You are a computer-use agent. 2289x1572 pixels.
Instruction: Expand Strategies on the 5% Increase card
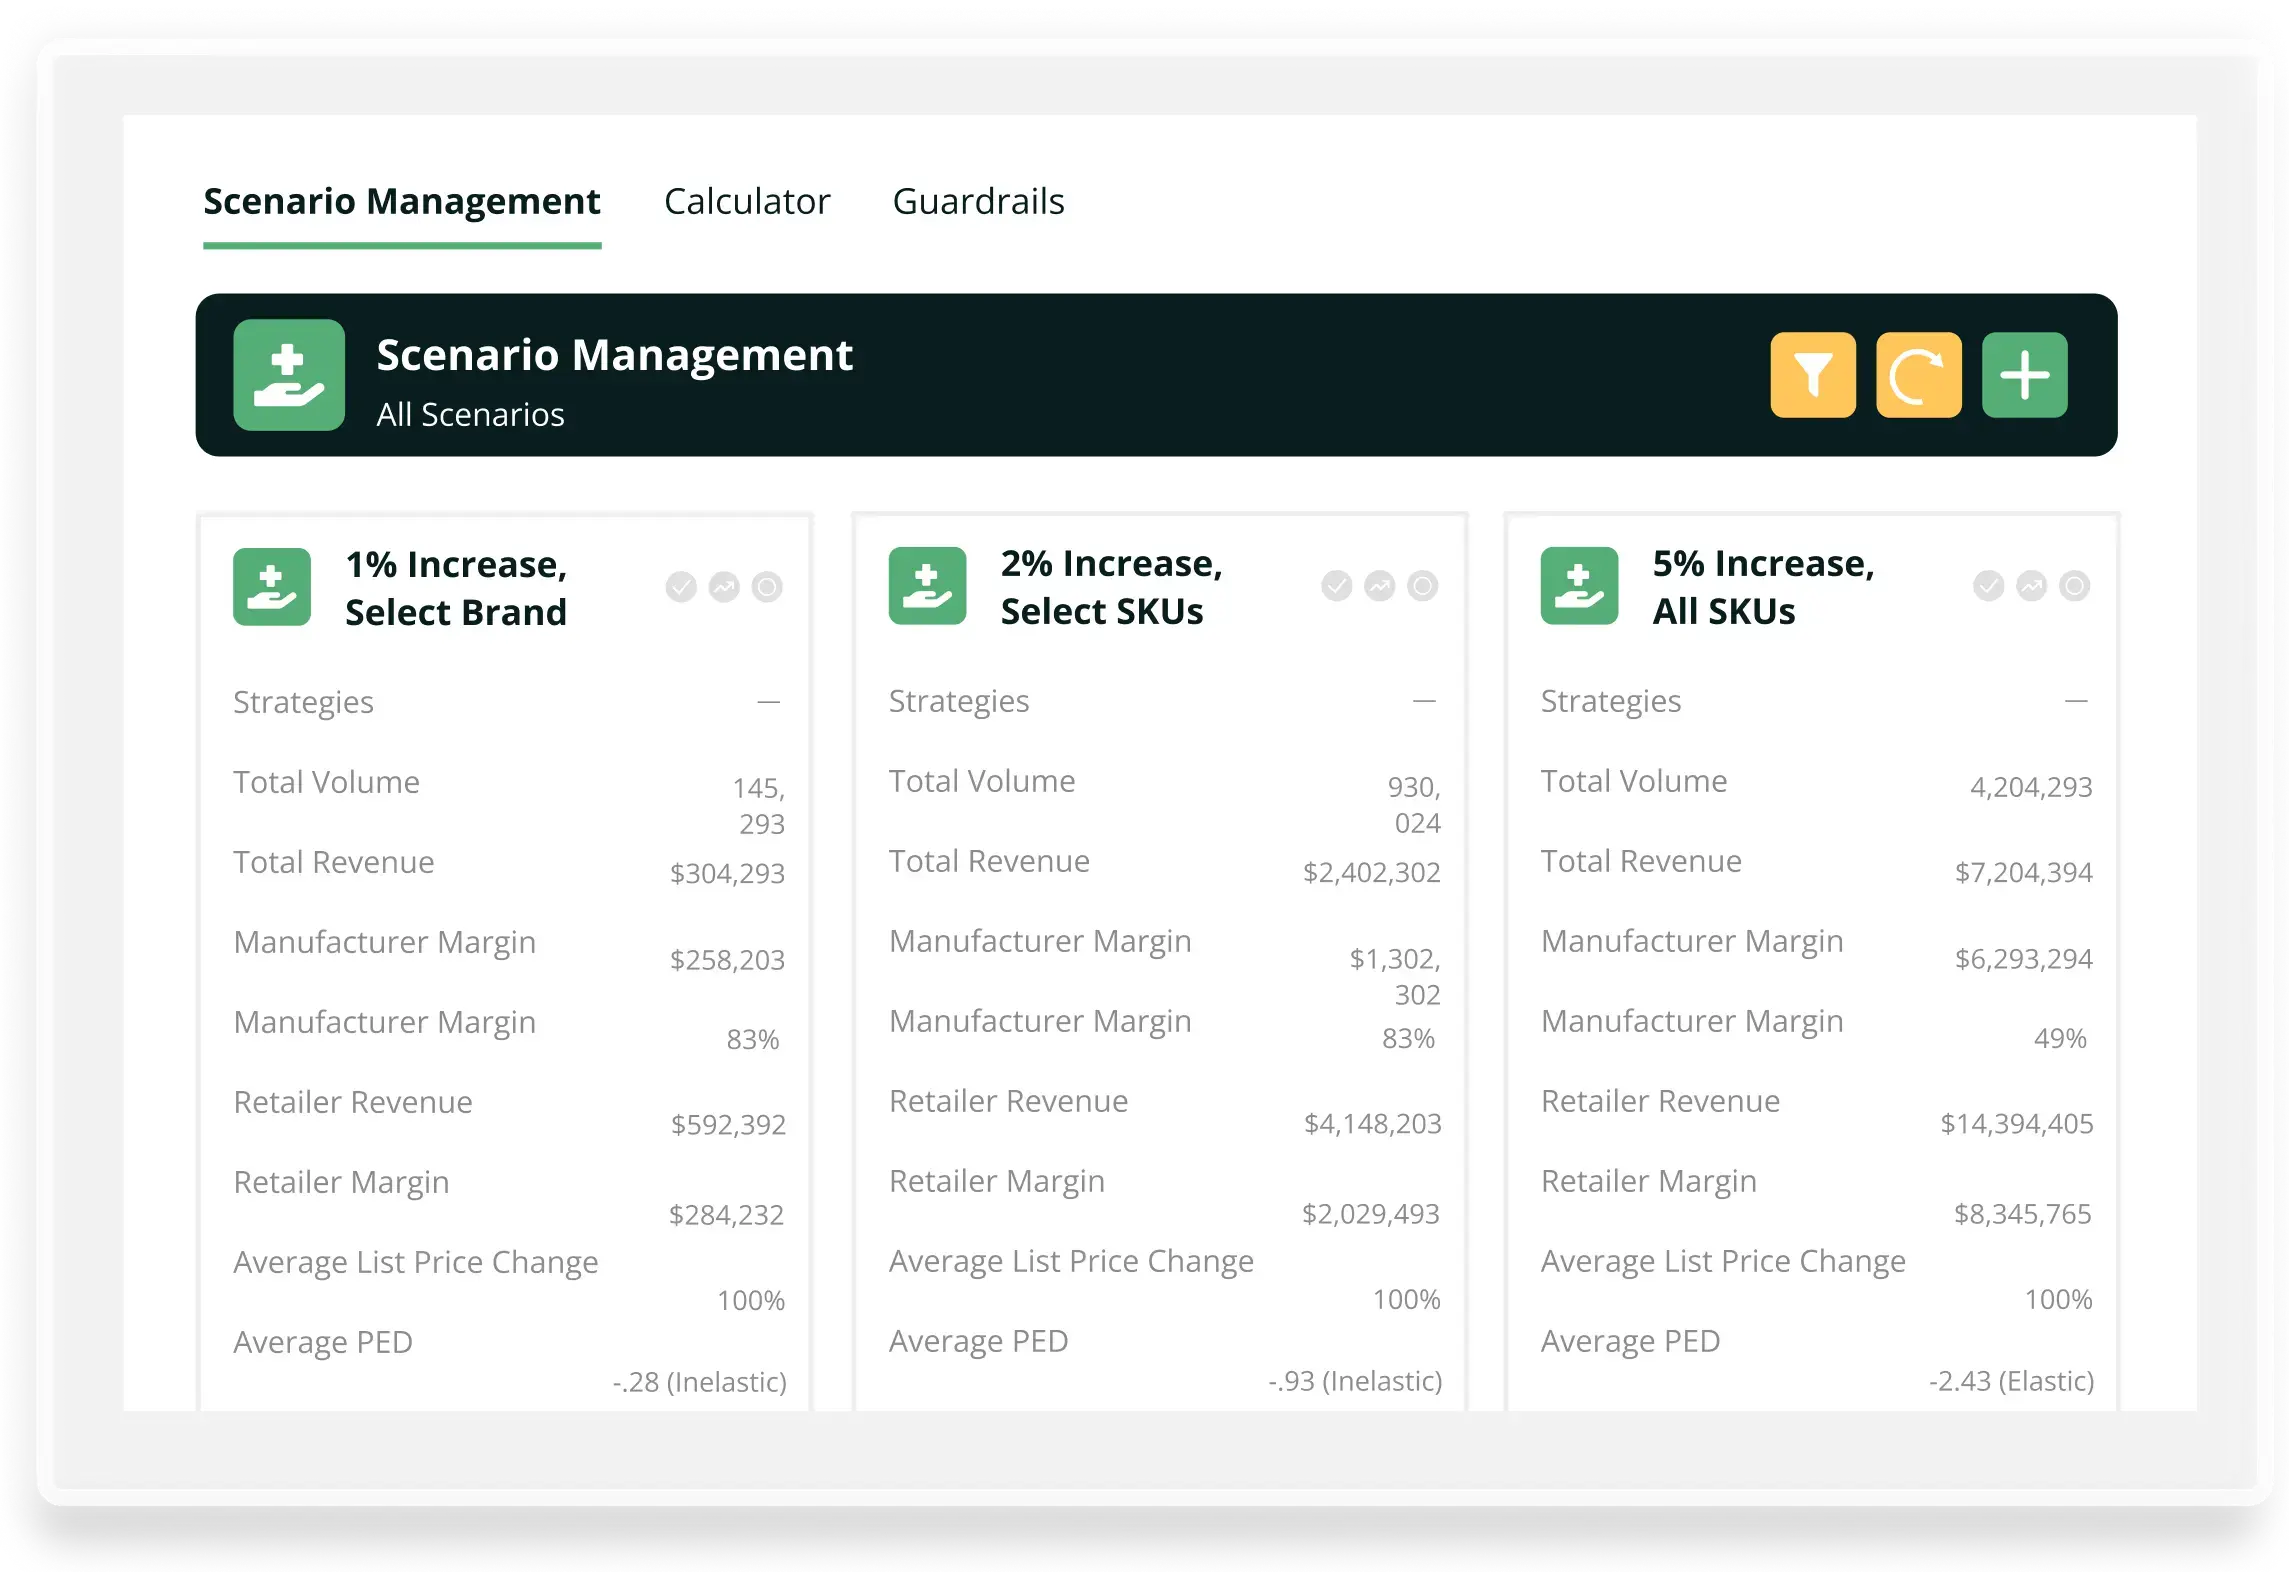click(x=2077, y=702)
